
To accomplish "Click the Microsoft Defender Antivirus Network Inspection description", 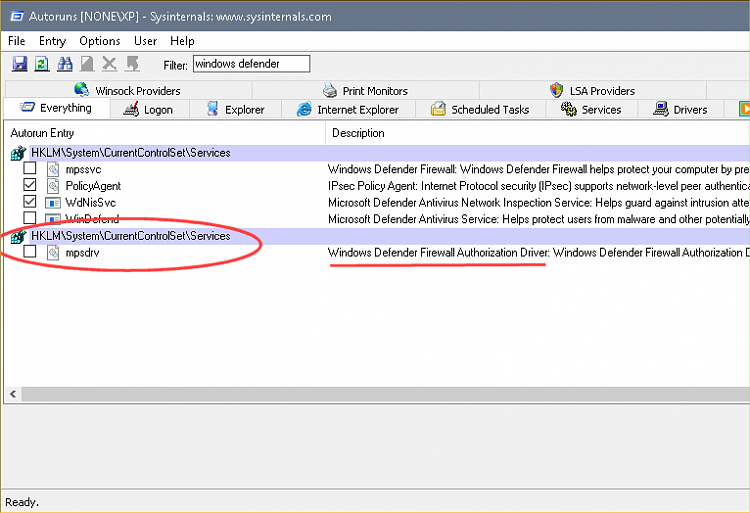I will pos(539,203).
